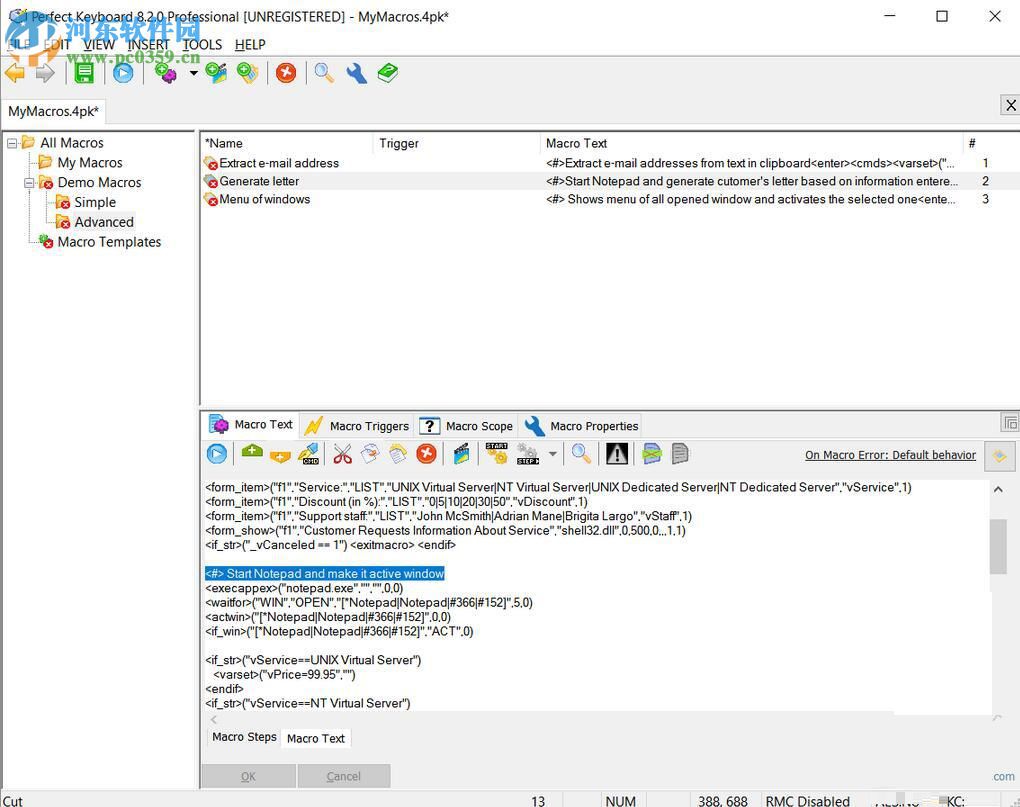Click the clapperboard icon in the editor toolbar
Image resolution: width=1020 pixels, height=807 pixels.
[x=461, y=453]
